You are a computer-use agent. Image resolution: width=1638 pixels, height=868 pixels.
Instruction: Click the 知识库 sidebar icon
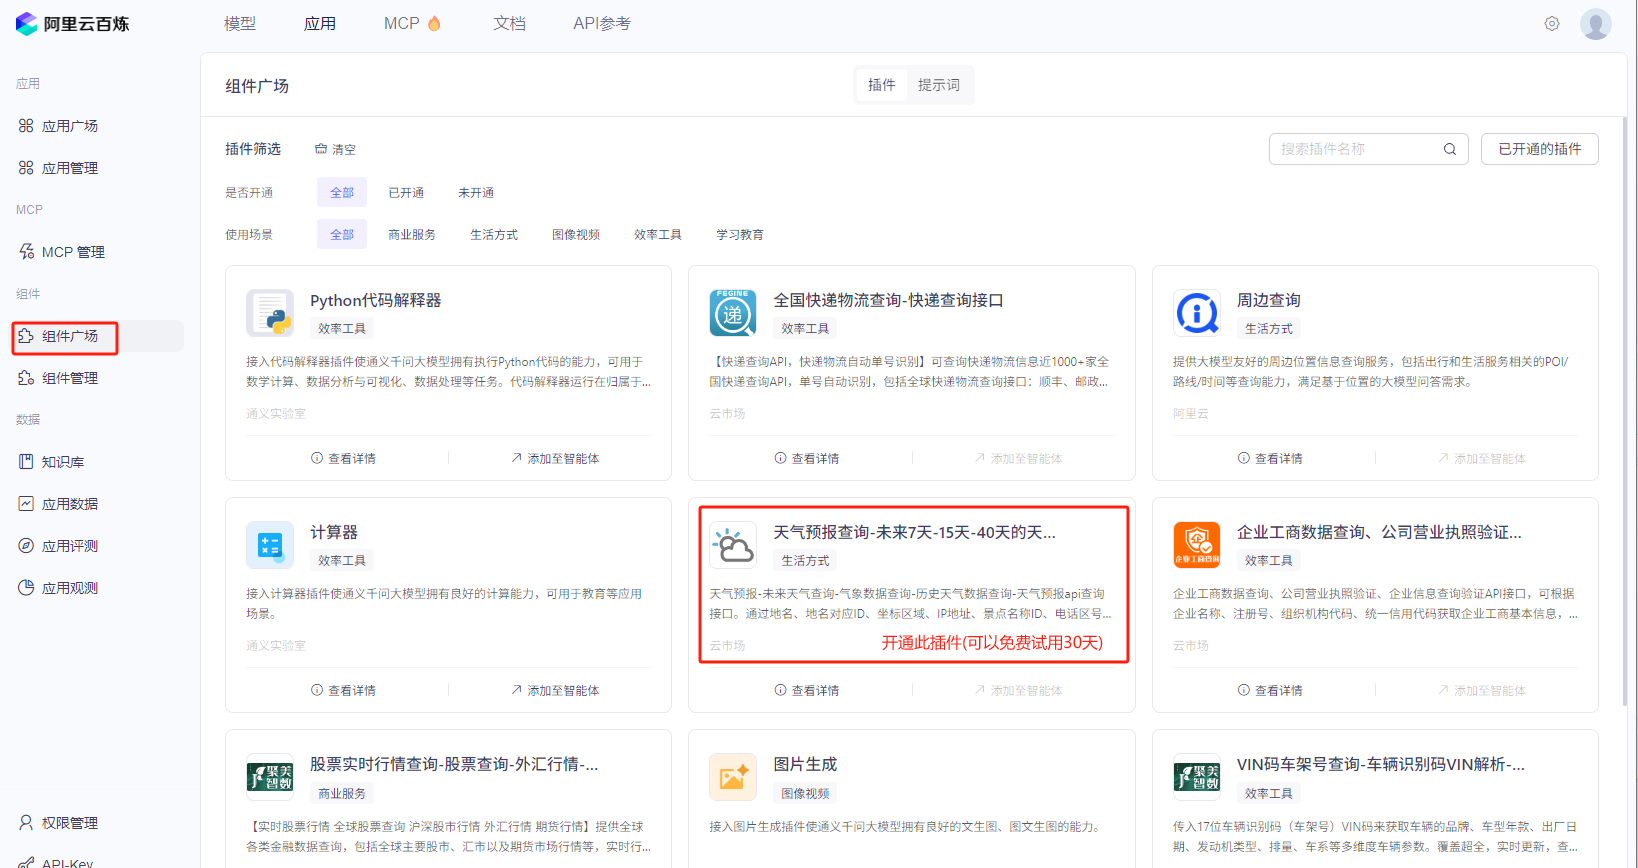point(26,462)
